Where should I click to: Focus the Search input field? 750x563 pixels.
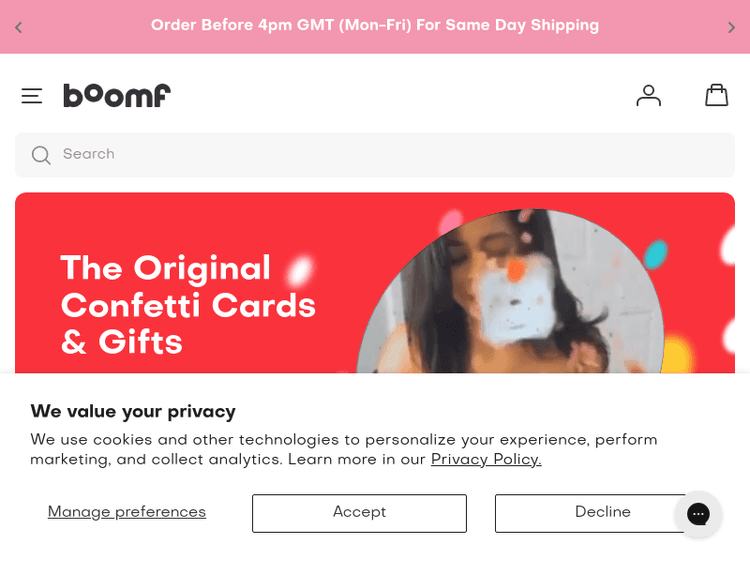[x=380, y=155]
